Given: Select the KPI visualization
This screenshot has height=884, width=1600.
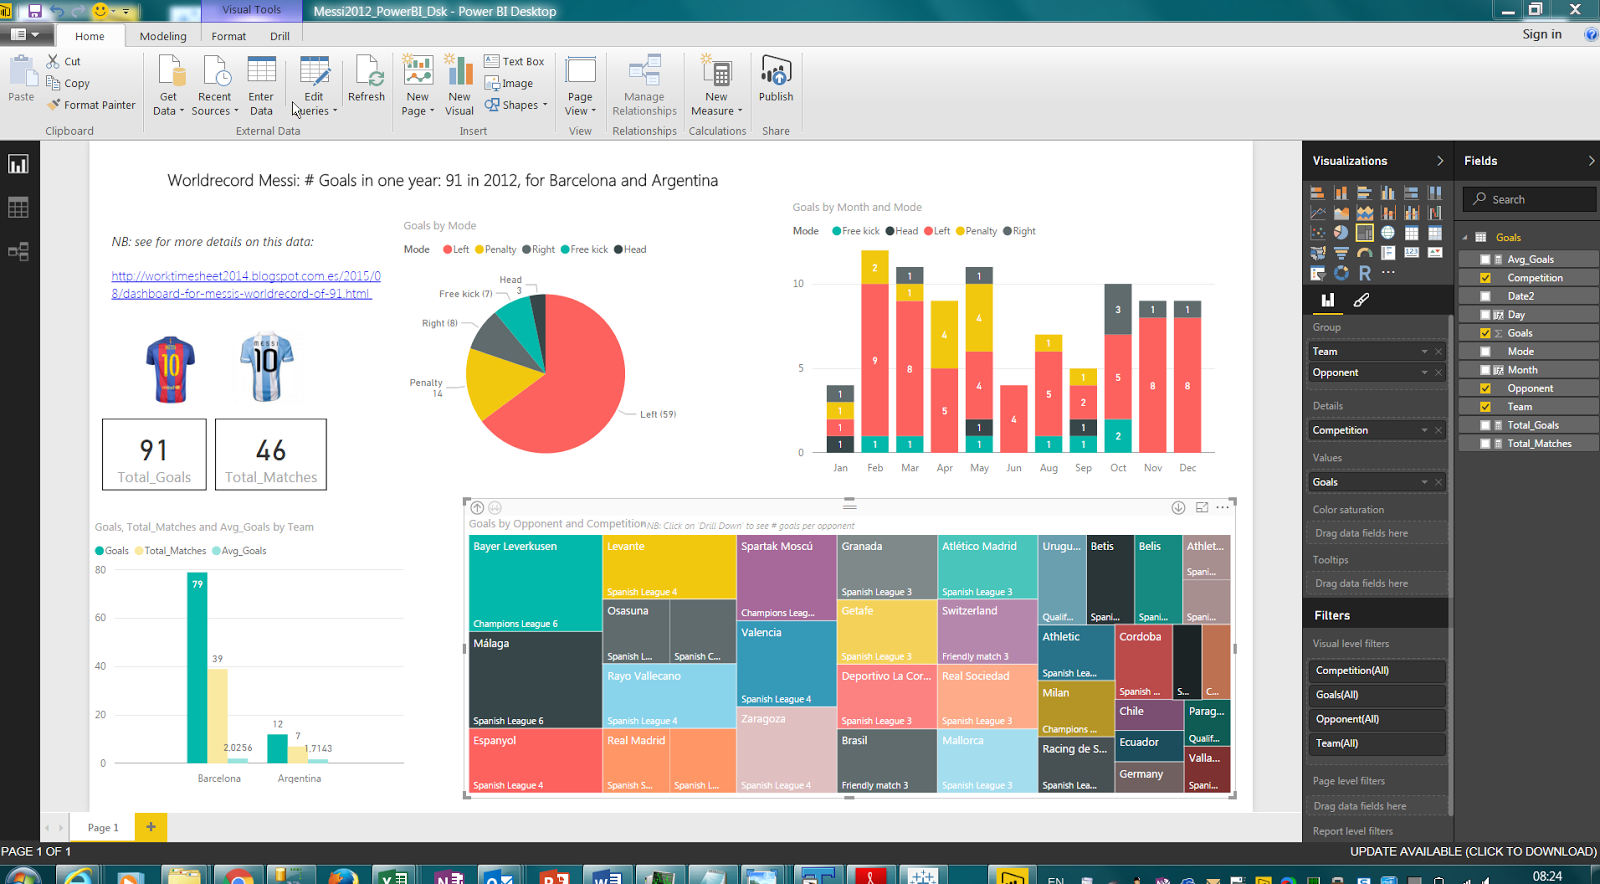Looking at the screenshot, I should 1435,253.
